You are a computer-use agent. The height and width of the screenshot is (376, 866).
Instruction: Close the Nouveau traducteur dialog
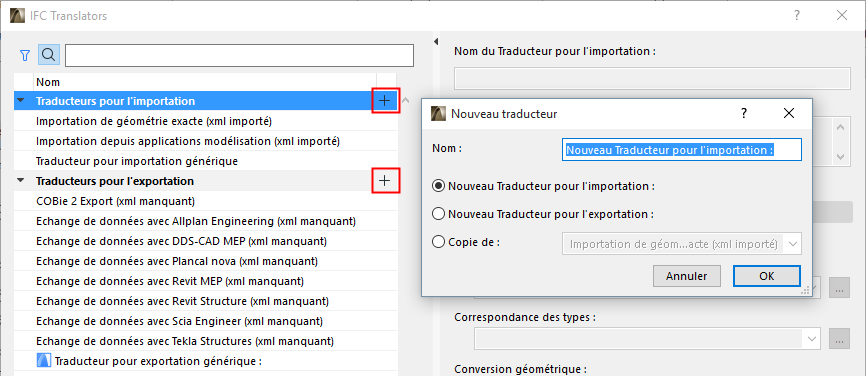click(789, 113)
